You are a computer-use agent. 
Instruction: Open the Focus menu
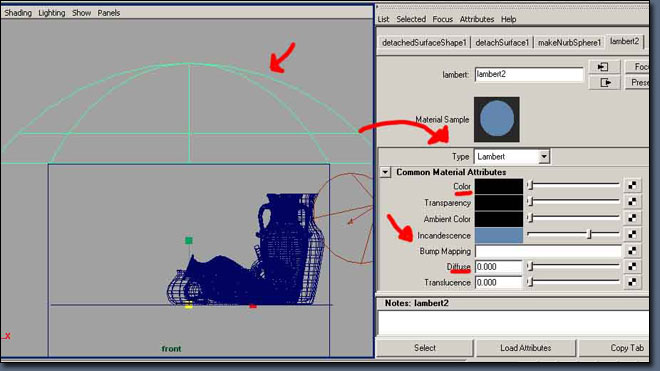[442, 19]
